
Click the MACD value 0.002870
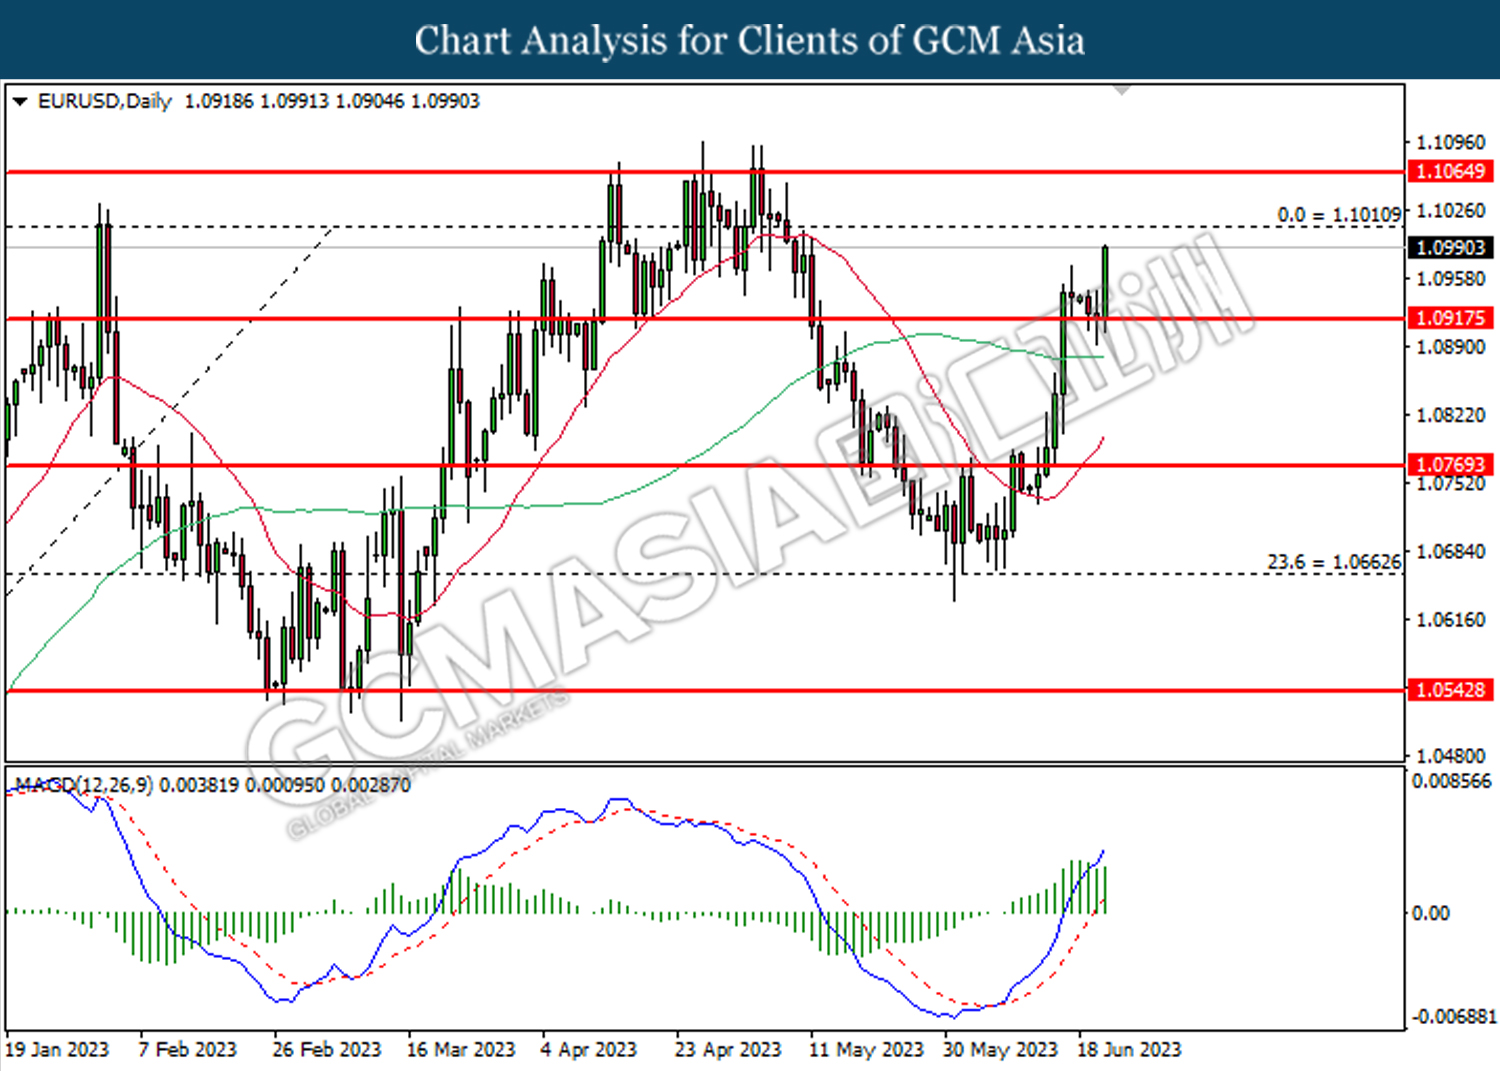(371, 785)
